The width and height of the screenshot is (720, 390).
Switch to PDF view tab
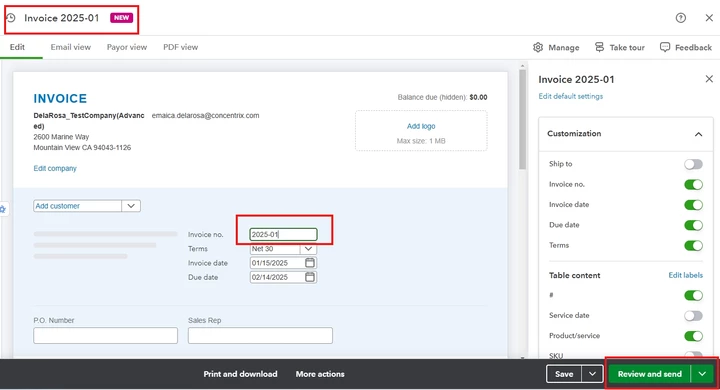click(x=180, y=47)
